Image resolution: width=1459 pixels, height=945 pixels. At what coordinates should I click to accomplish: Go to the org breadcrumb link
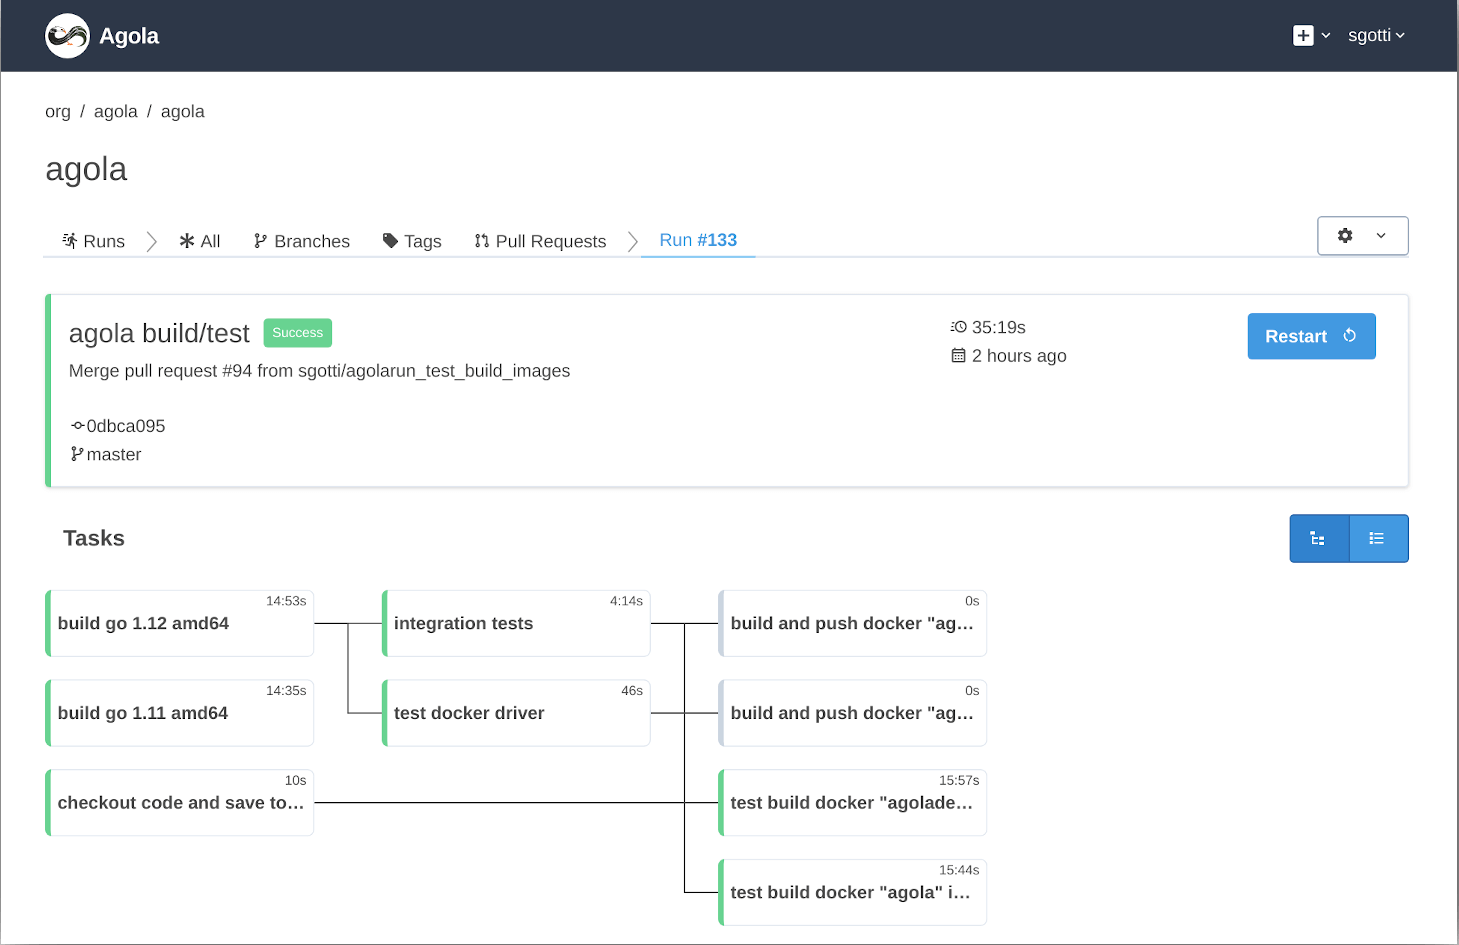tap(58, 112)
